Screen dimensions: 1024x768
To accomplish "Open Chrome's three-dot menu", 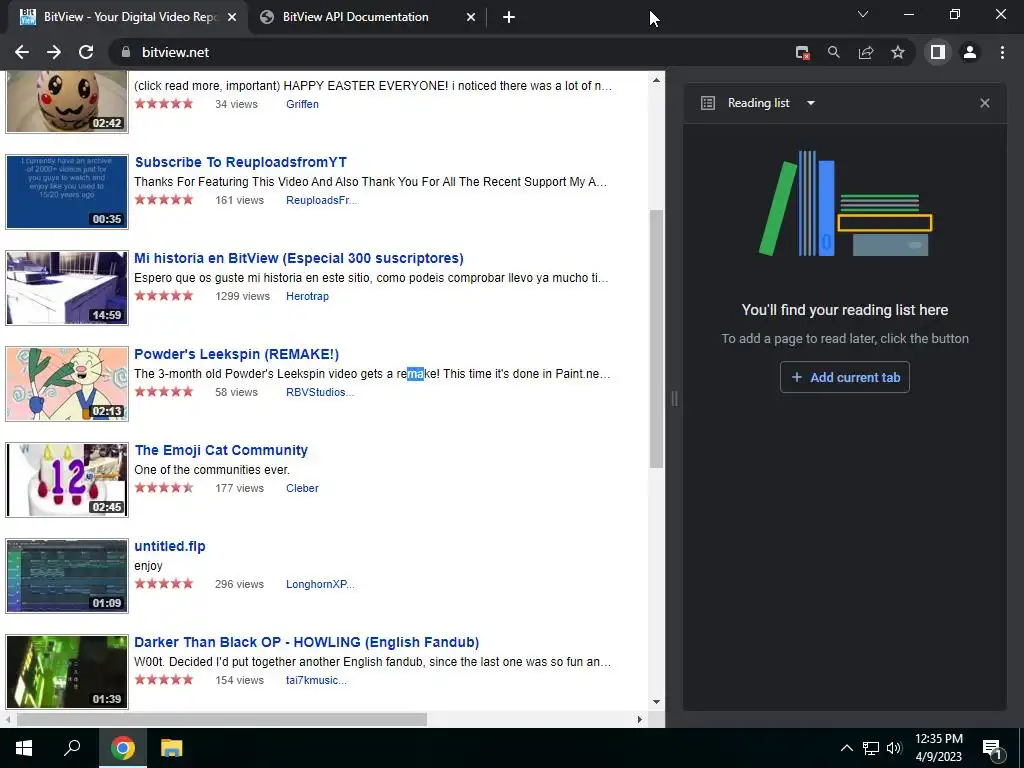I will 1002,52.
